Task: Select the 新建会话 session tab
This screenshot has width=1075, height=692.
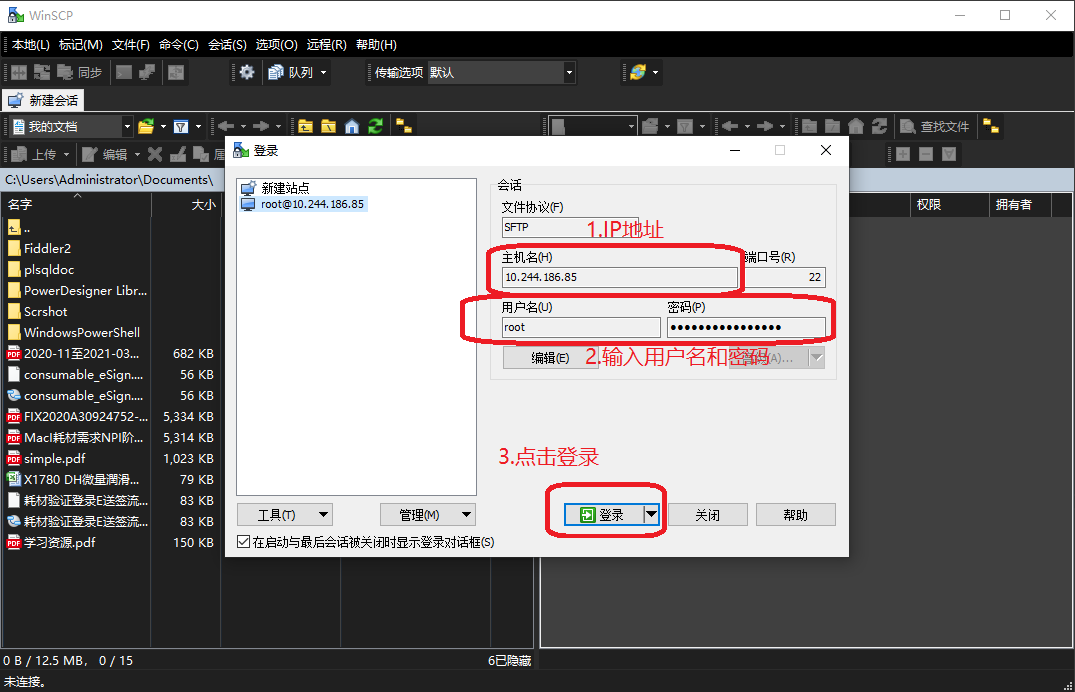Action: pyautogui.click(x=43, y=100)
